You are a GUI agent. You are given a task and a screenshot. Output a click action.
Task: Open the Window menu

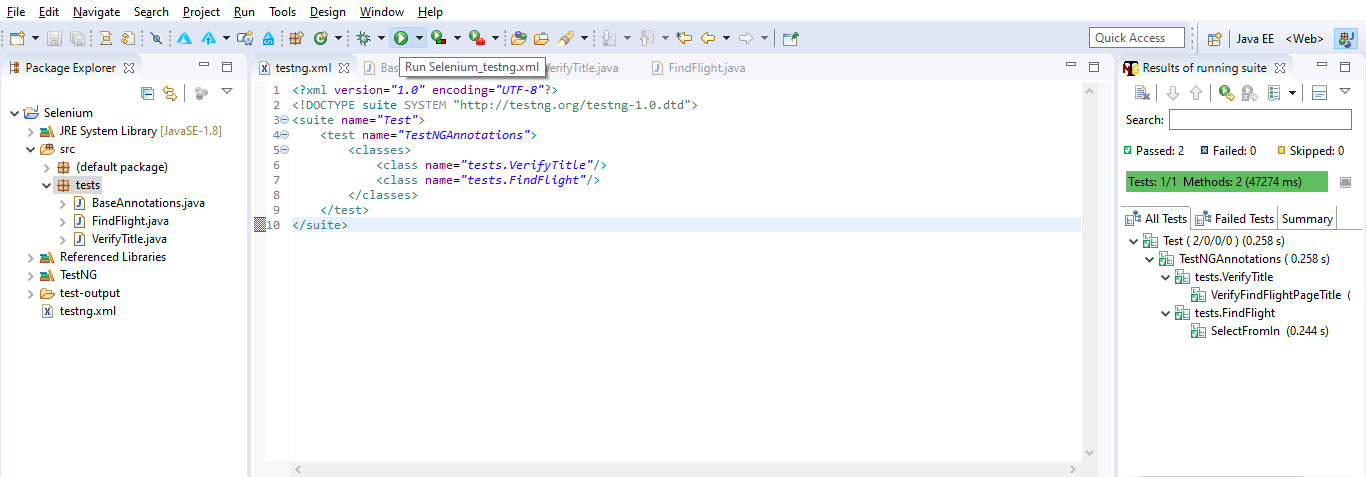[382, 12]
